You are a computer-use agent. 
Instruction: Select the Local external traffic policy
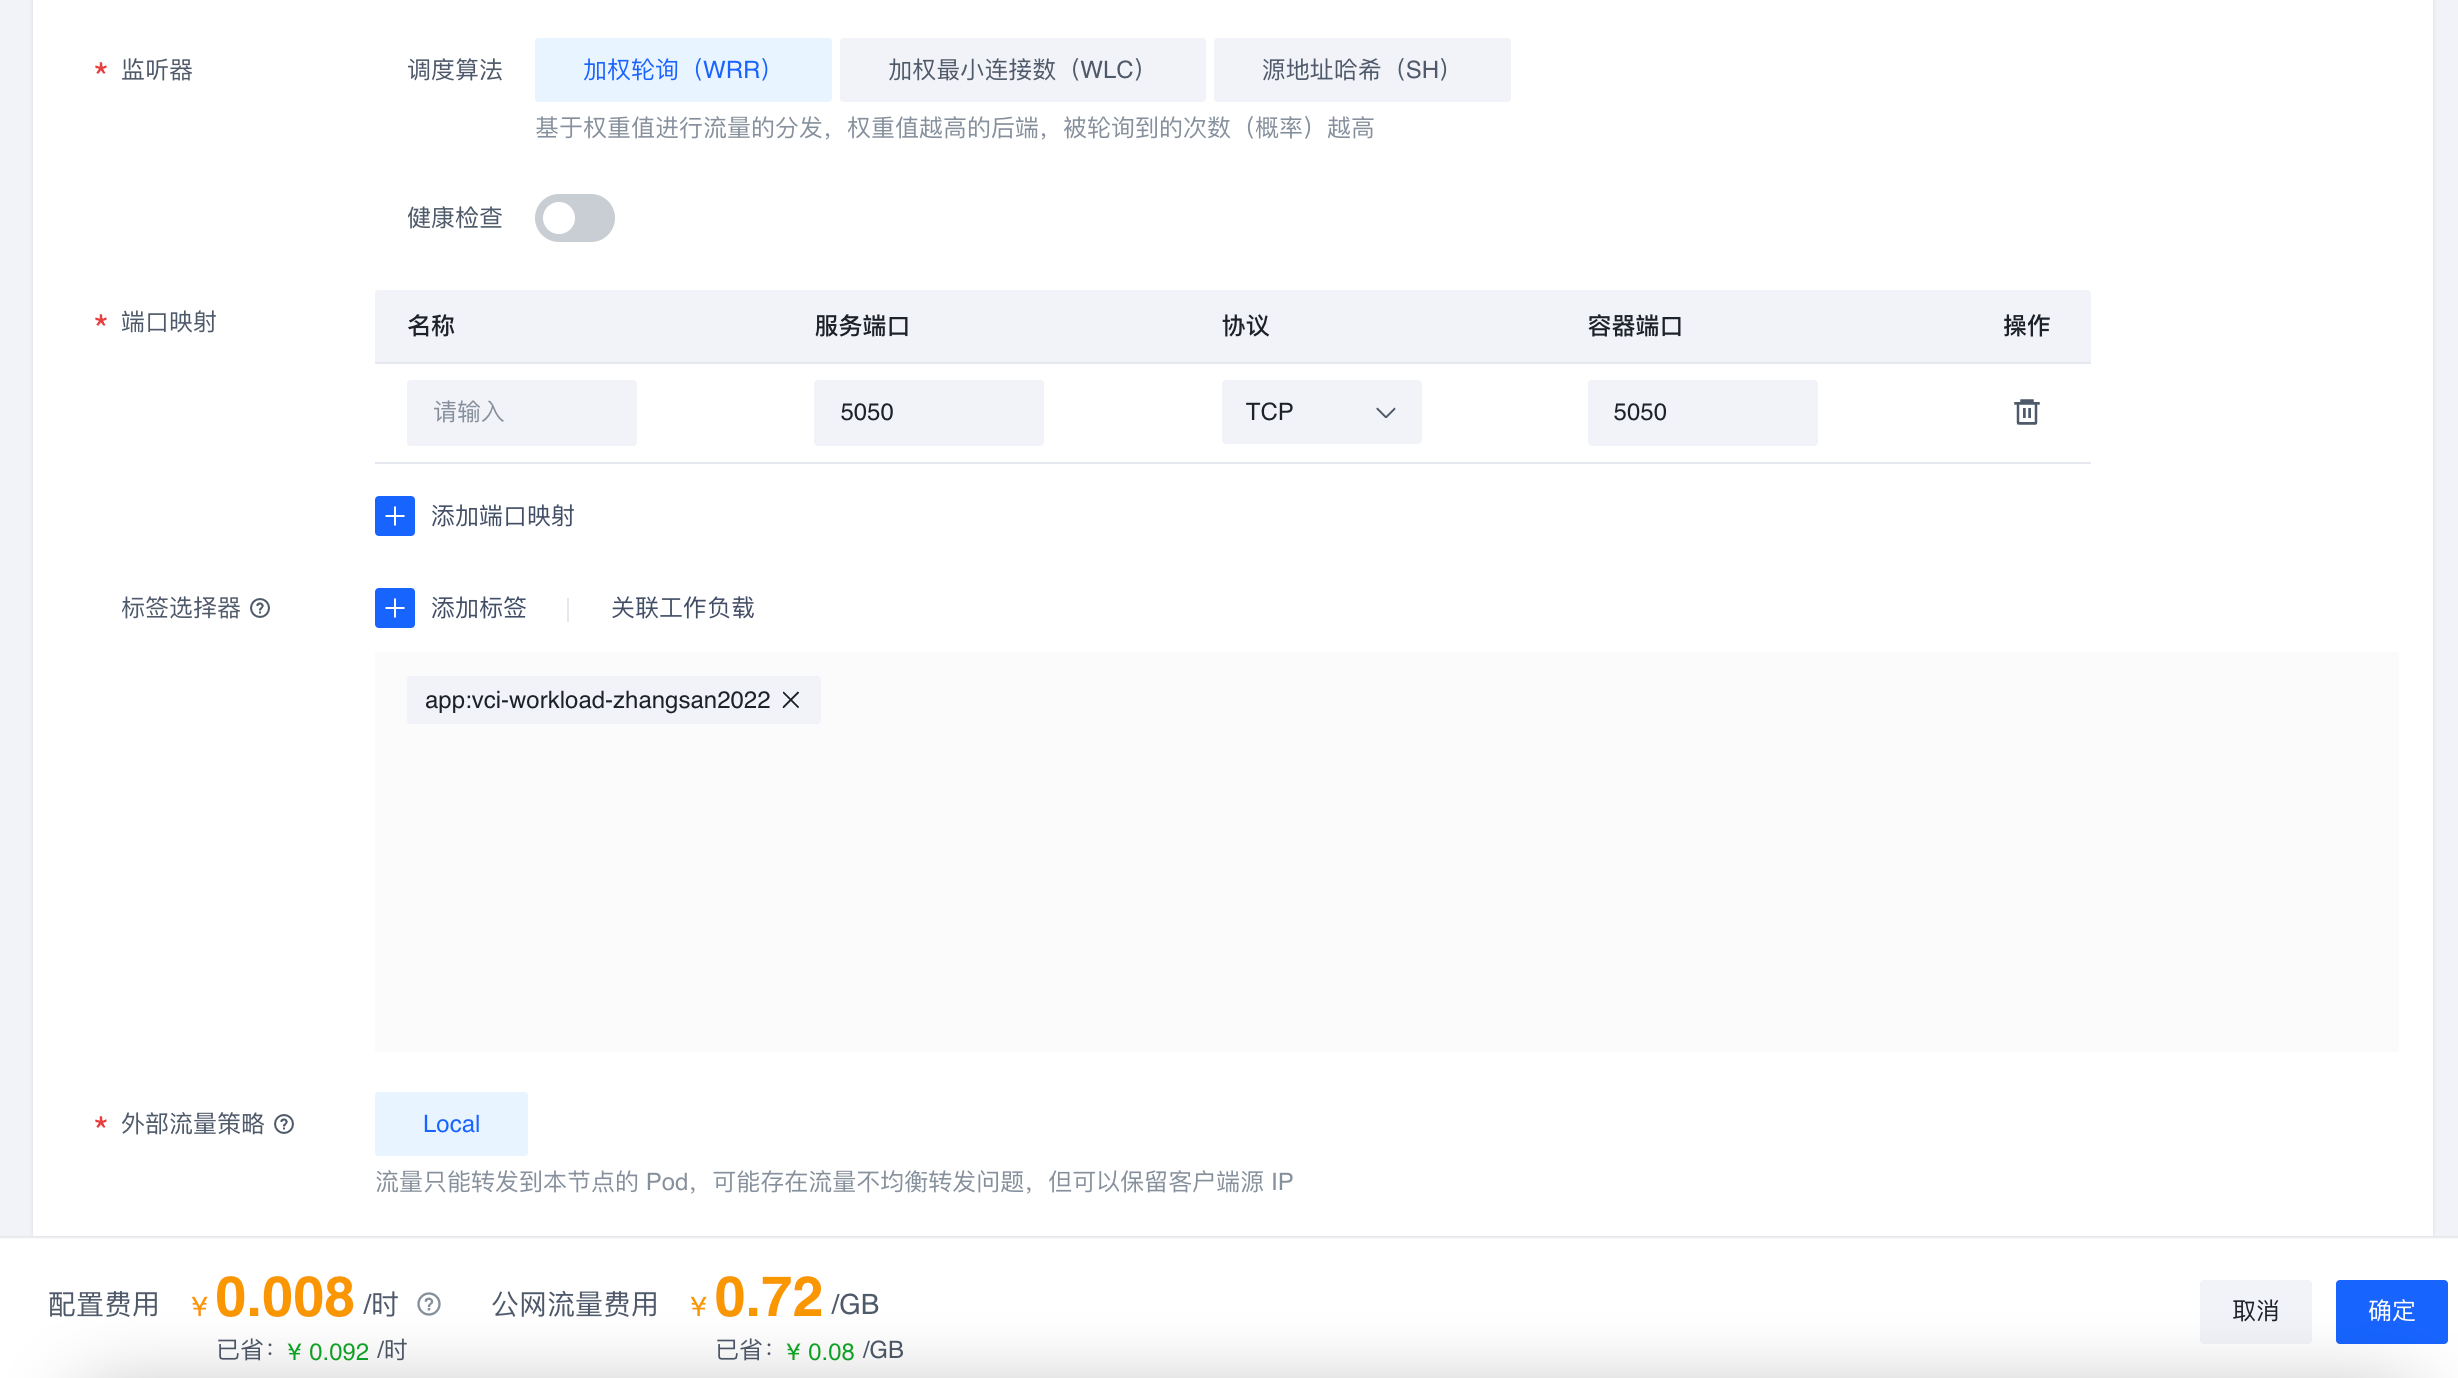pos(451,1124)
